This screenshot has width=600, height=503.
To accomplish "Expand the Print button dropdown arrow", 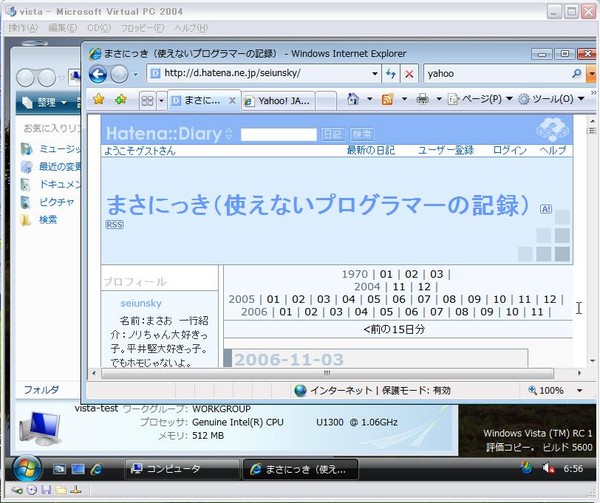I will pyautogui.click(x=439, y=99).
